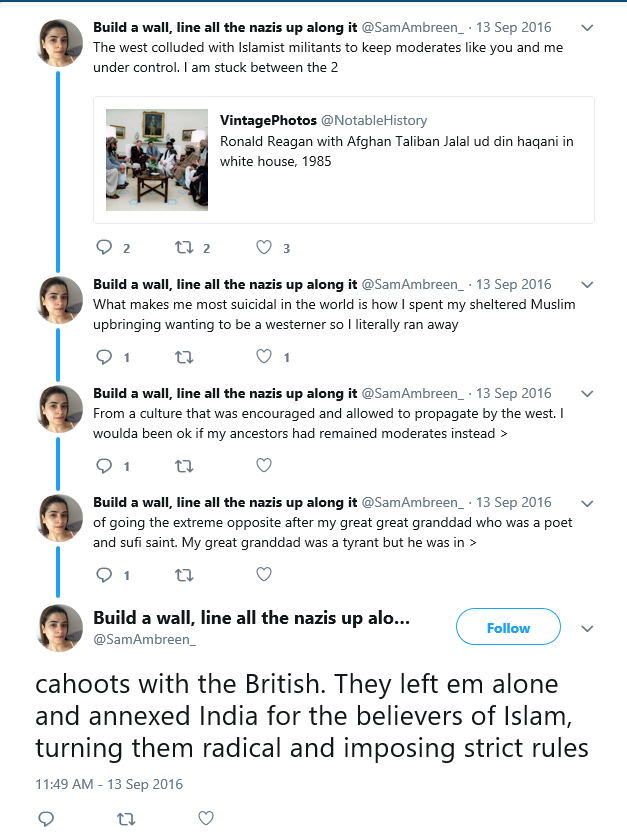Screen dimensions: 627x837
Task: Expand options for the sufi saint tweet
Action: pyautogui.click(x=587, y=503)
